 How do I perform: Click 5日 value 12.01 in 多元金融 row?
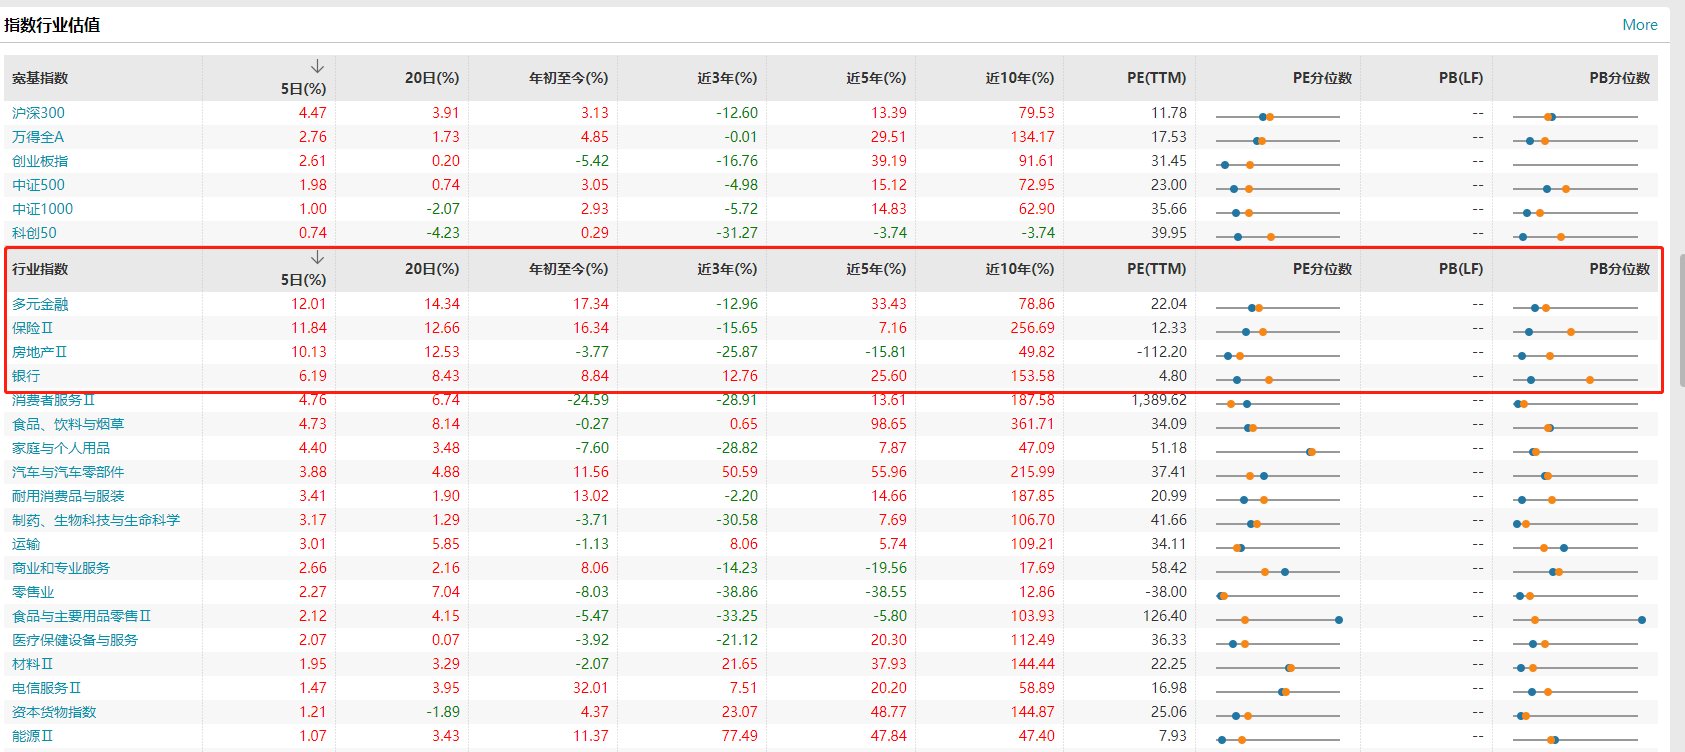309,304
